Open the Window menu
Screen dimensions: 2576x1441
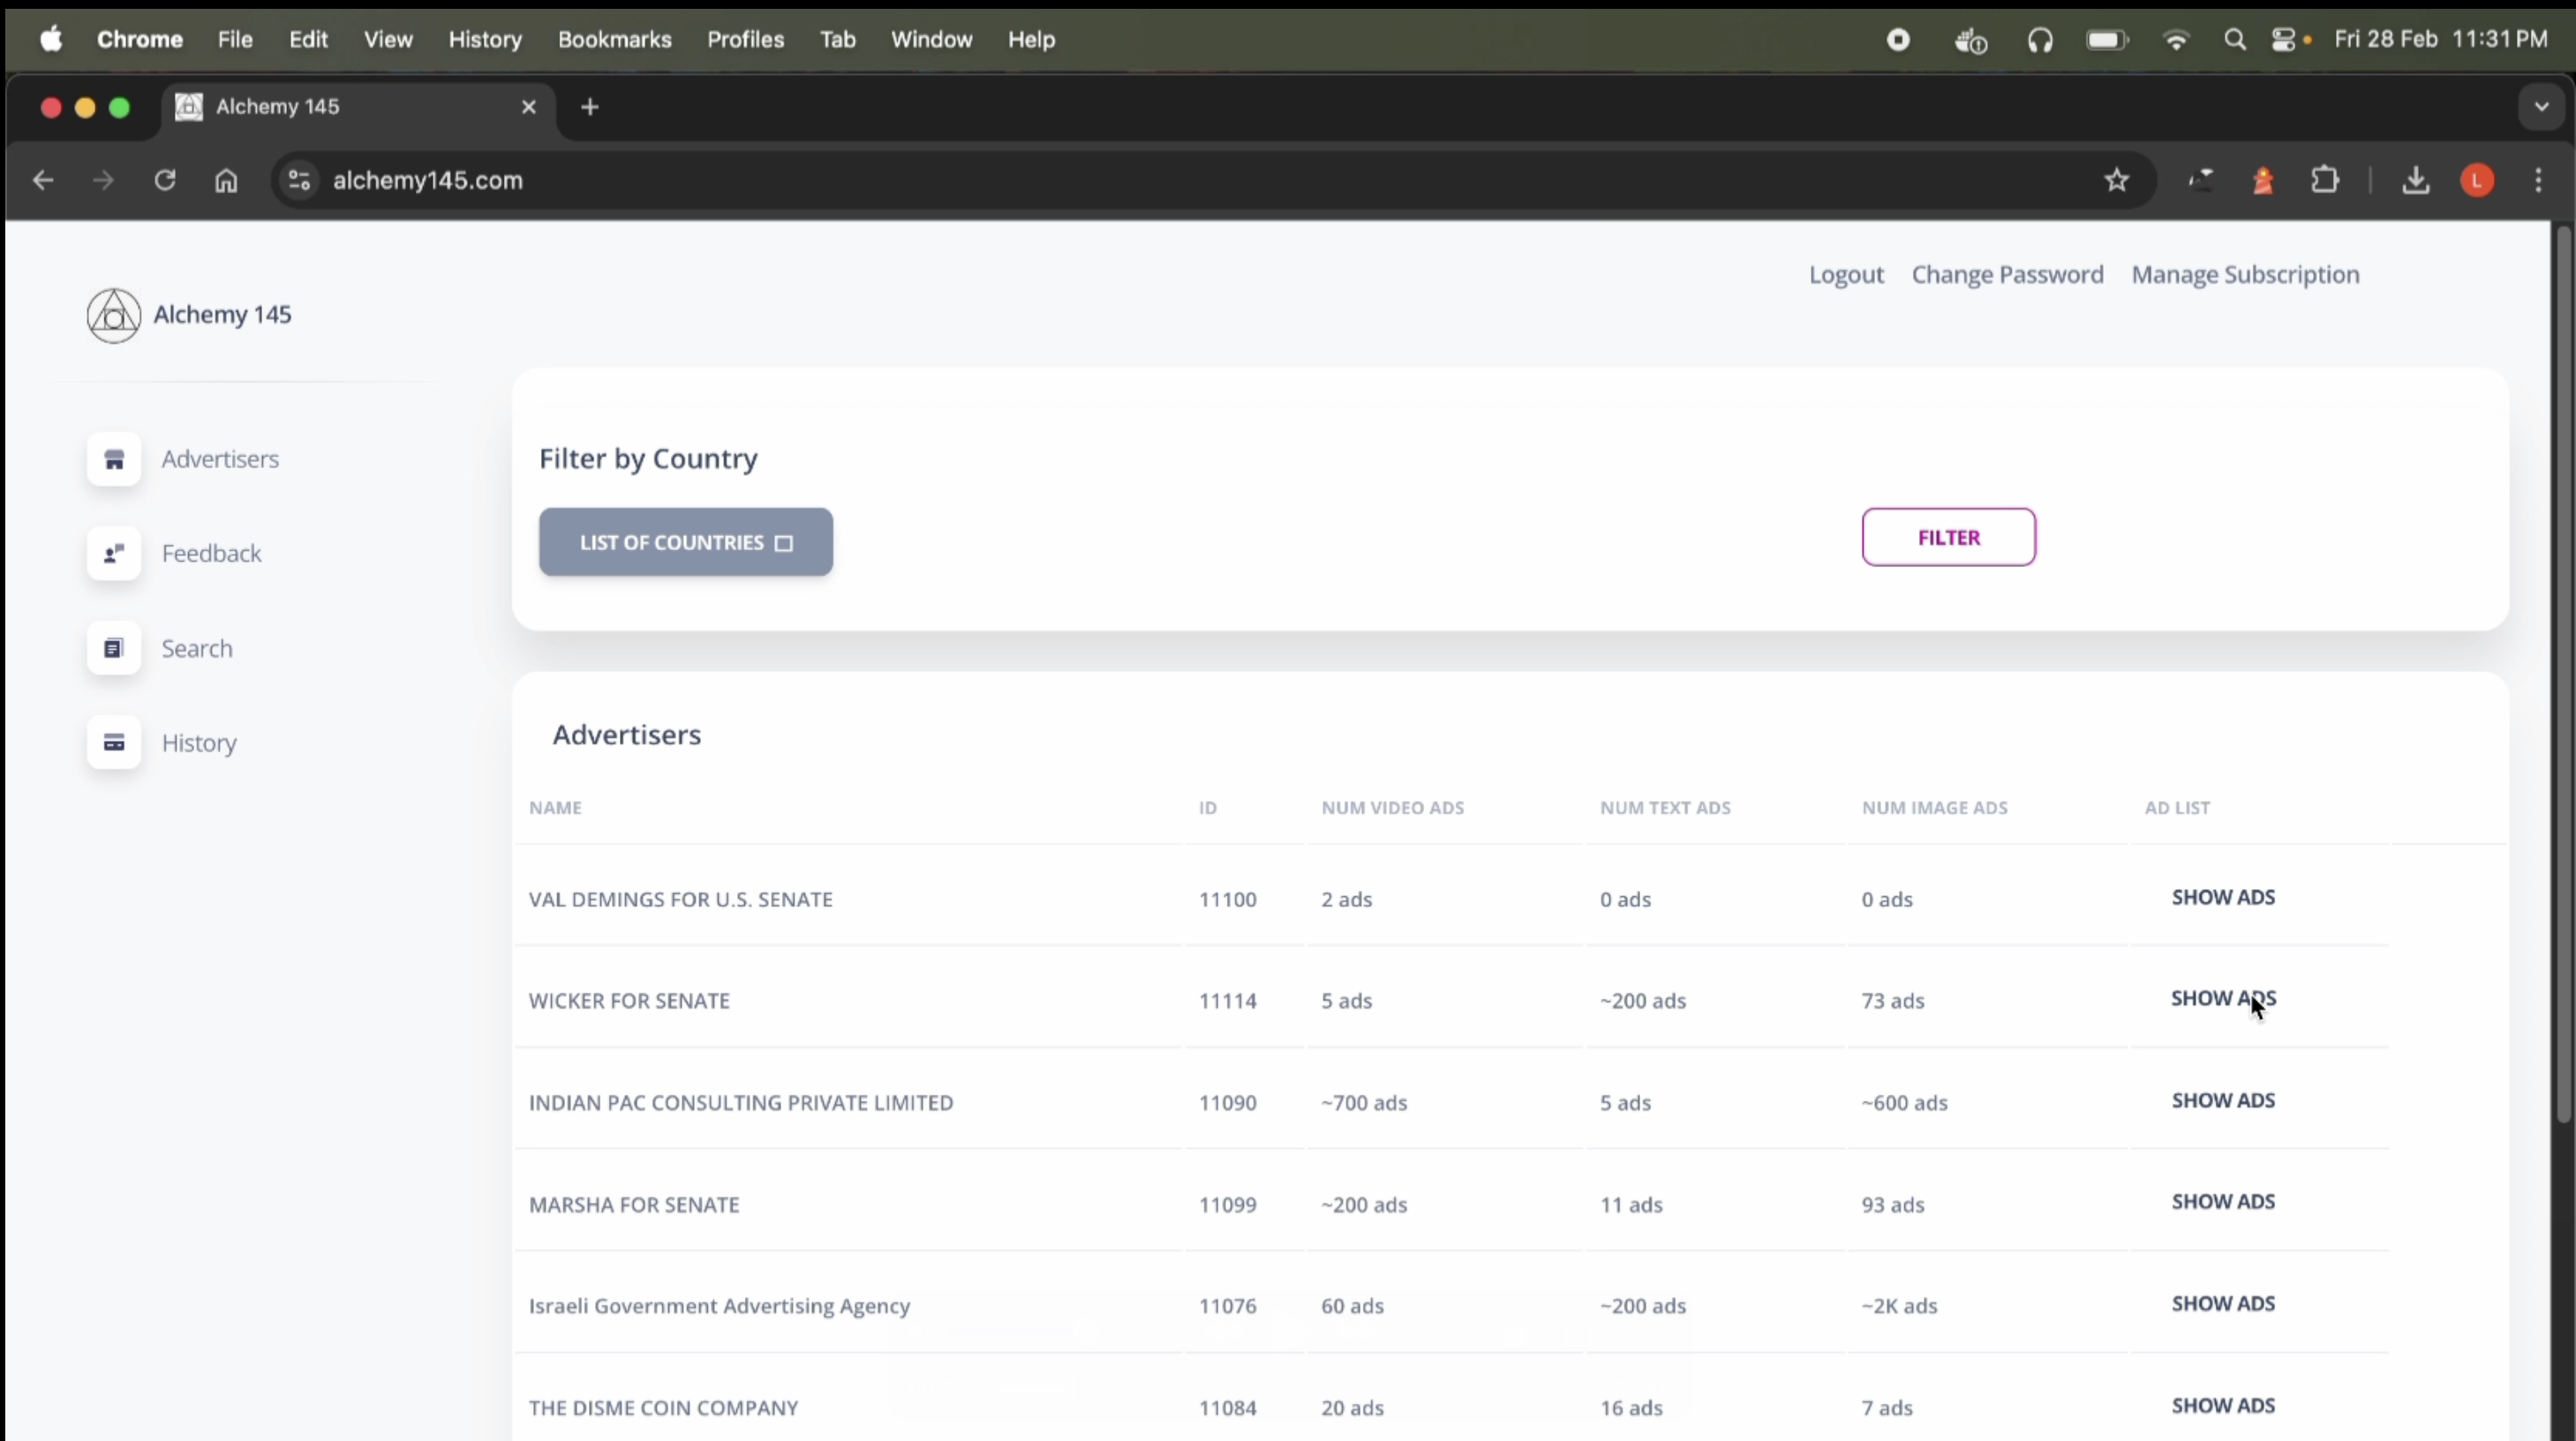point(931,39)
